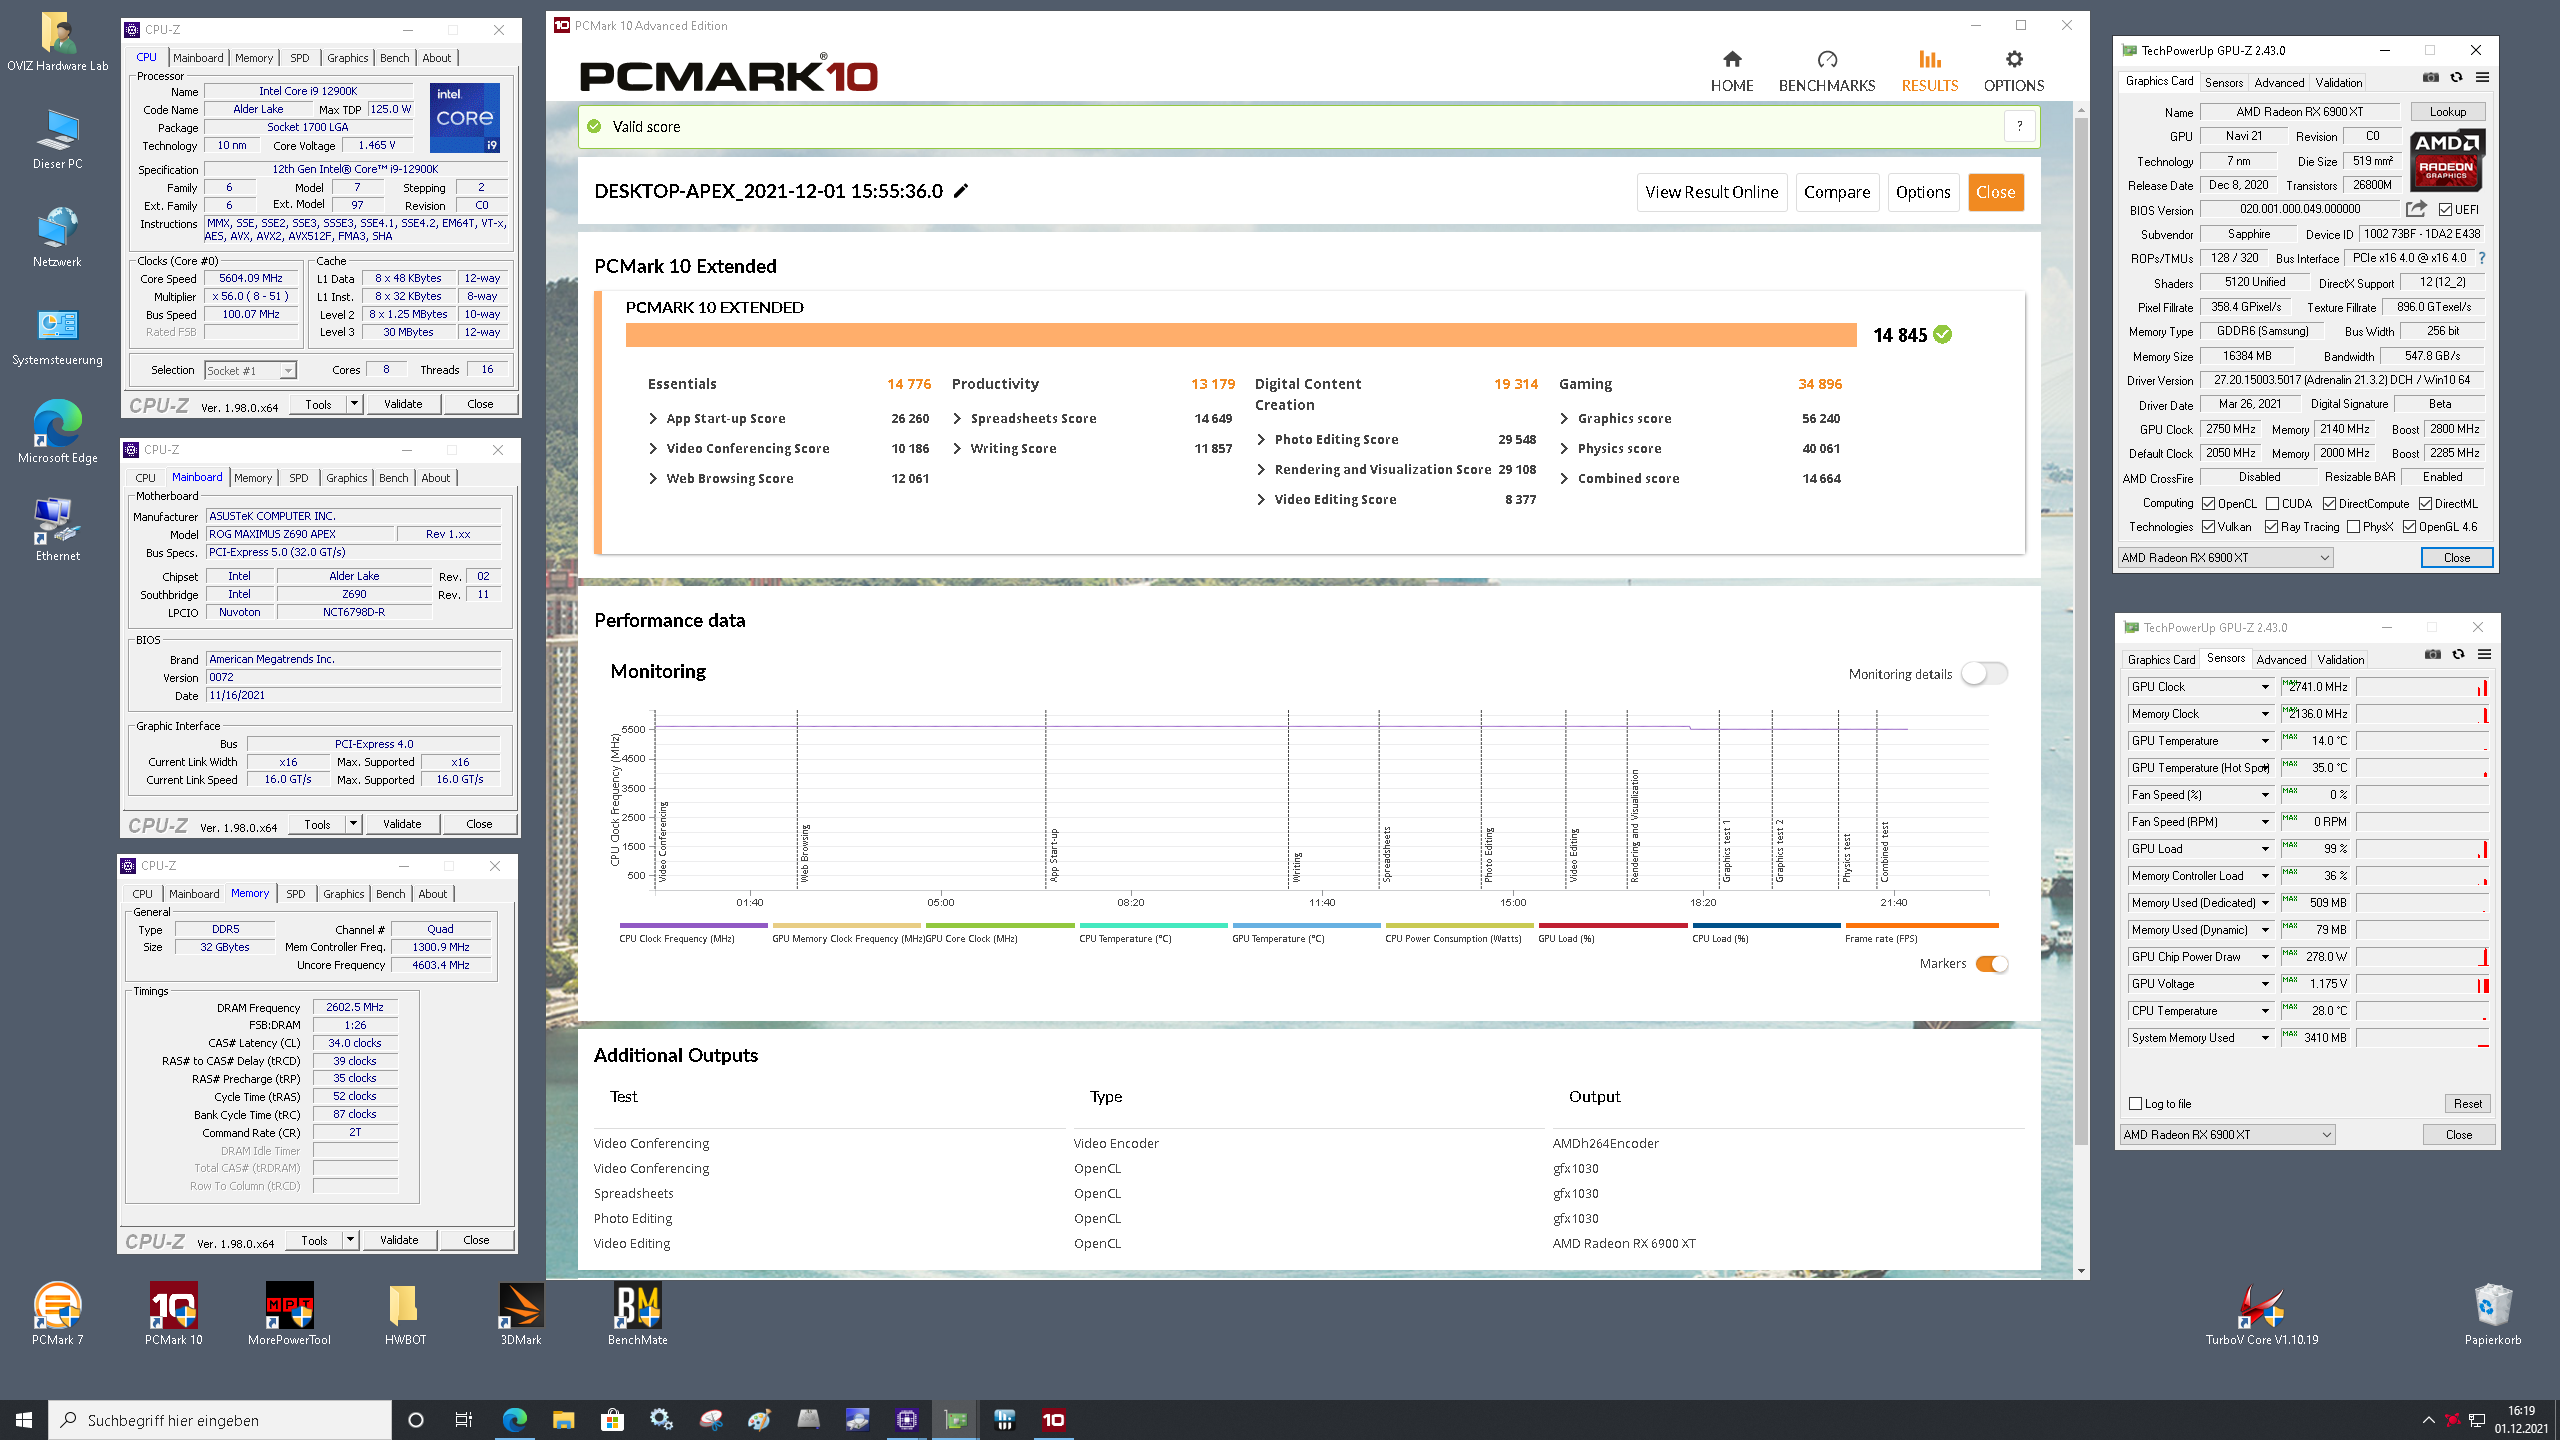This screenshot has width=2560, height=1440.
Task: Take GPU-Z screenshot with camera icon (top window)
Action: 2431,78
